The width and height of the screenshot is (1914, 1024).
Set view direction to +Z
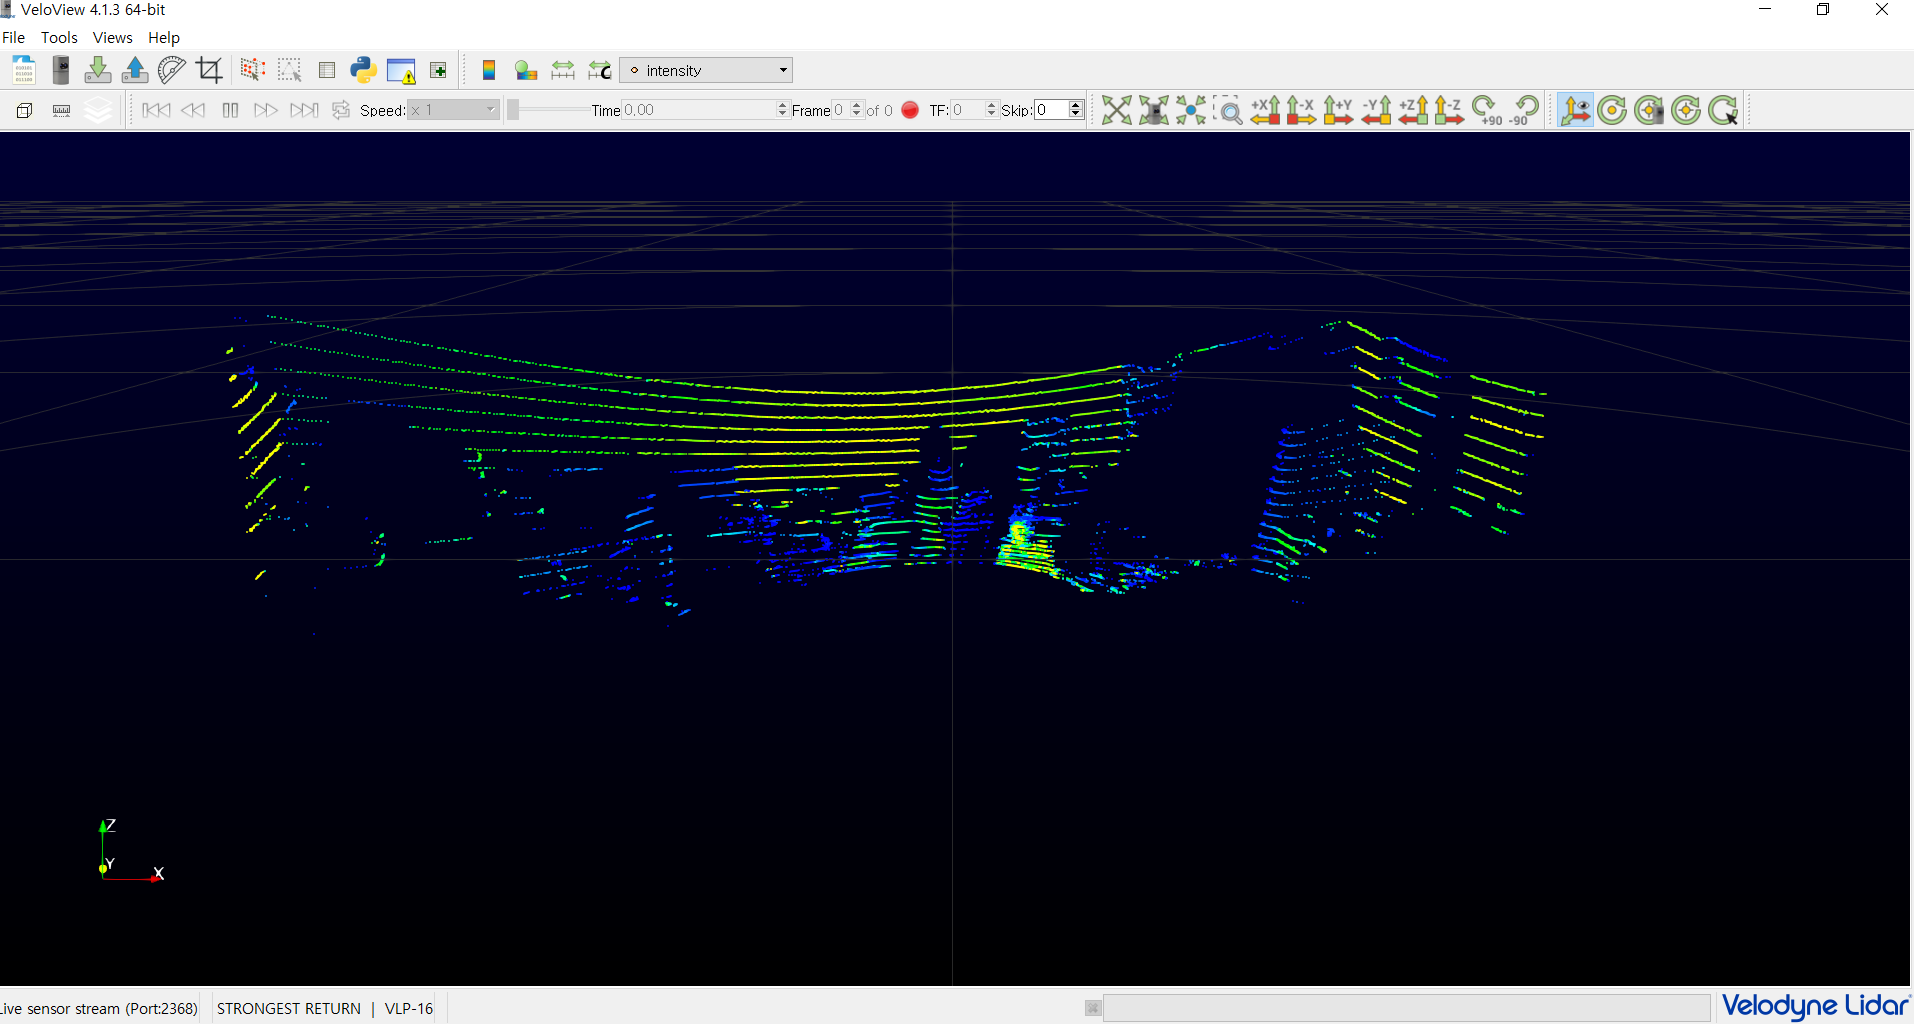click(1413, 110)
